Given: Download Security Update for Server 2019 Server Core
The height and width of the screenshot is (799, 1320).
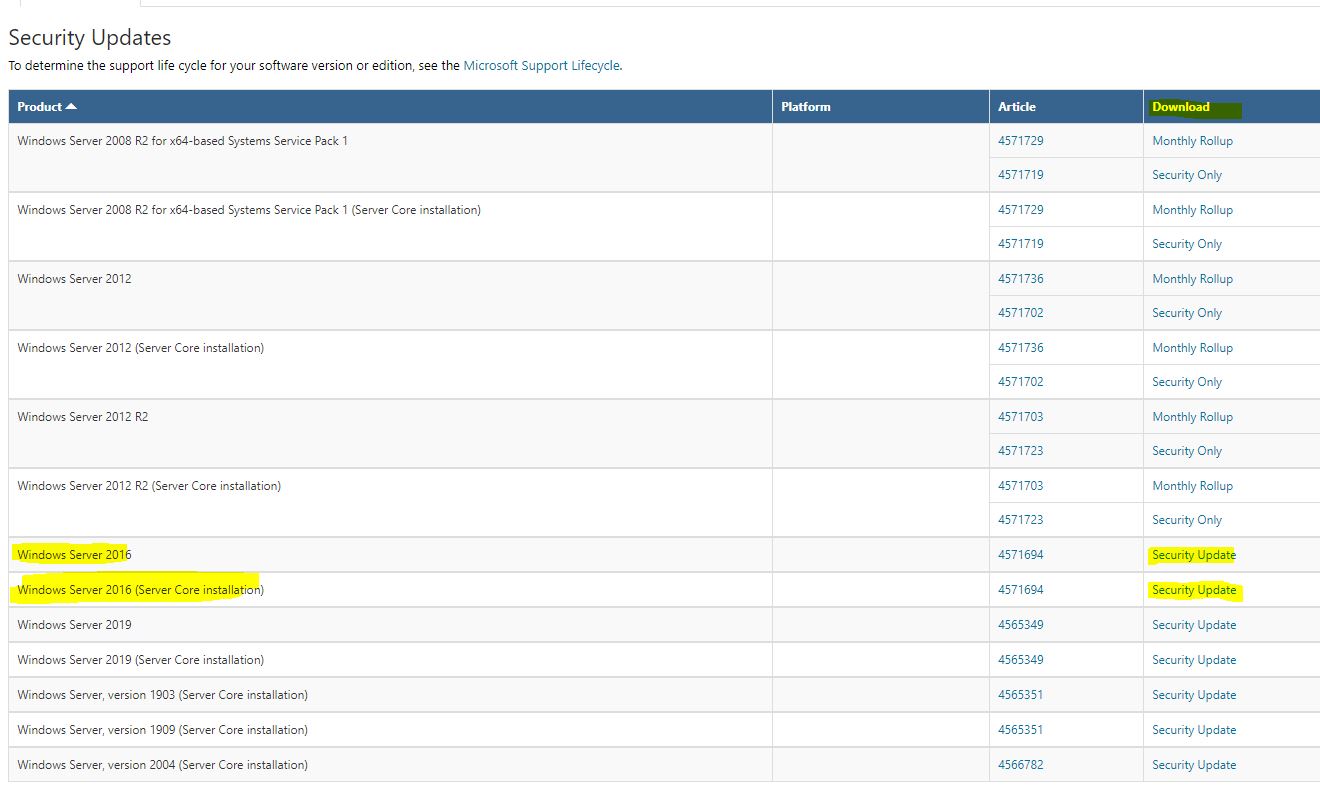Looking at the screenshot, I should point(1194,660).
